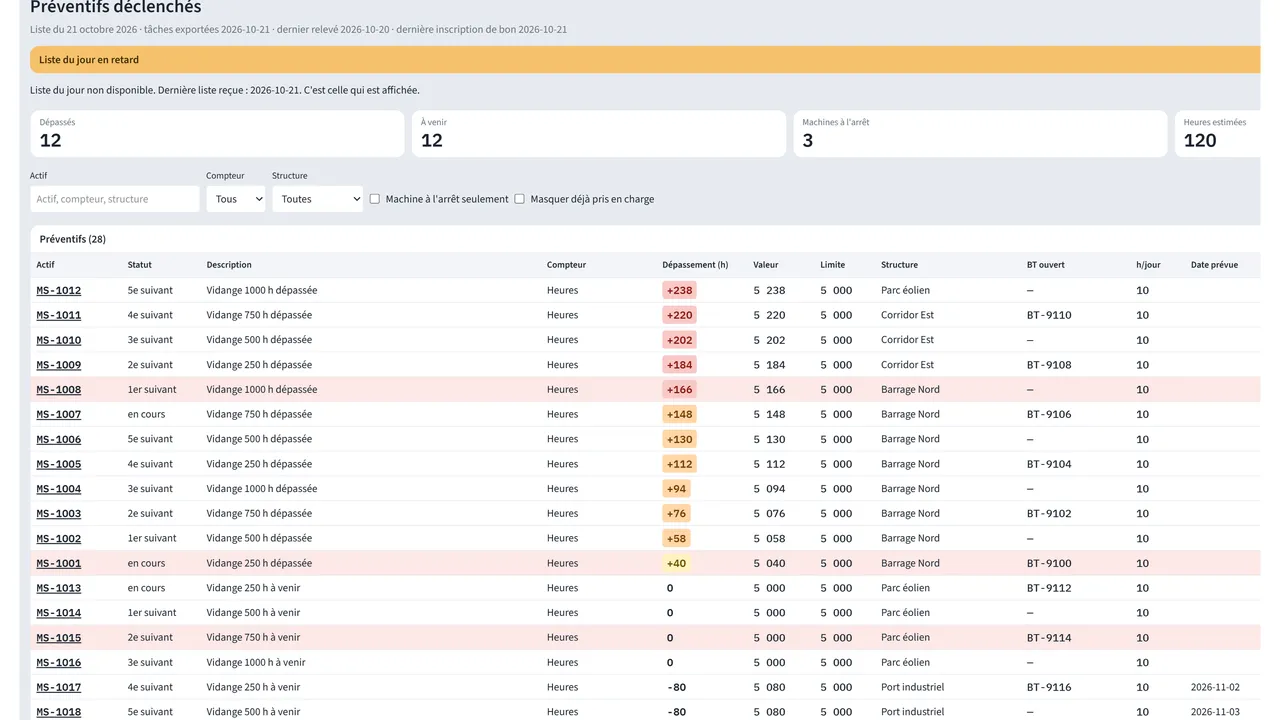The width and height of the screenshot is (1280, 720).
Task: Open asset MS-1010
Action: pos(59,340)
